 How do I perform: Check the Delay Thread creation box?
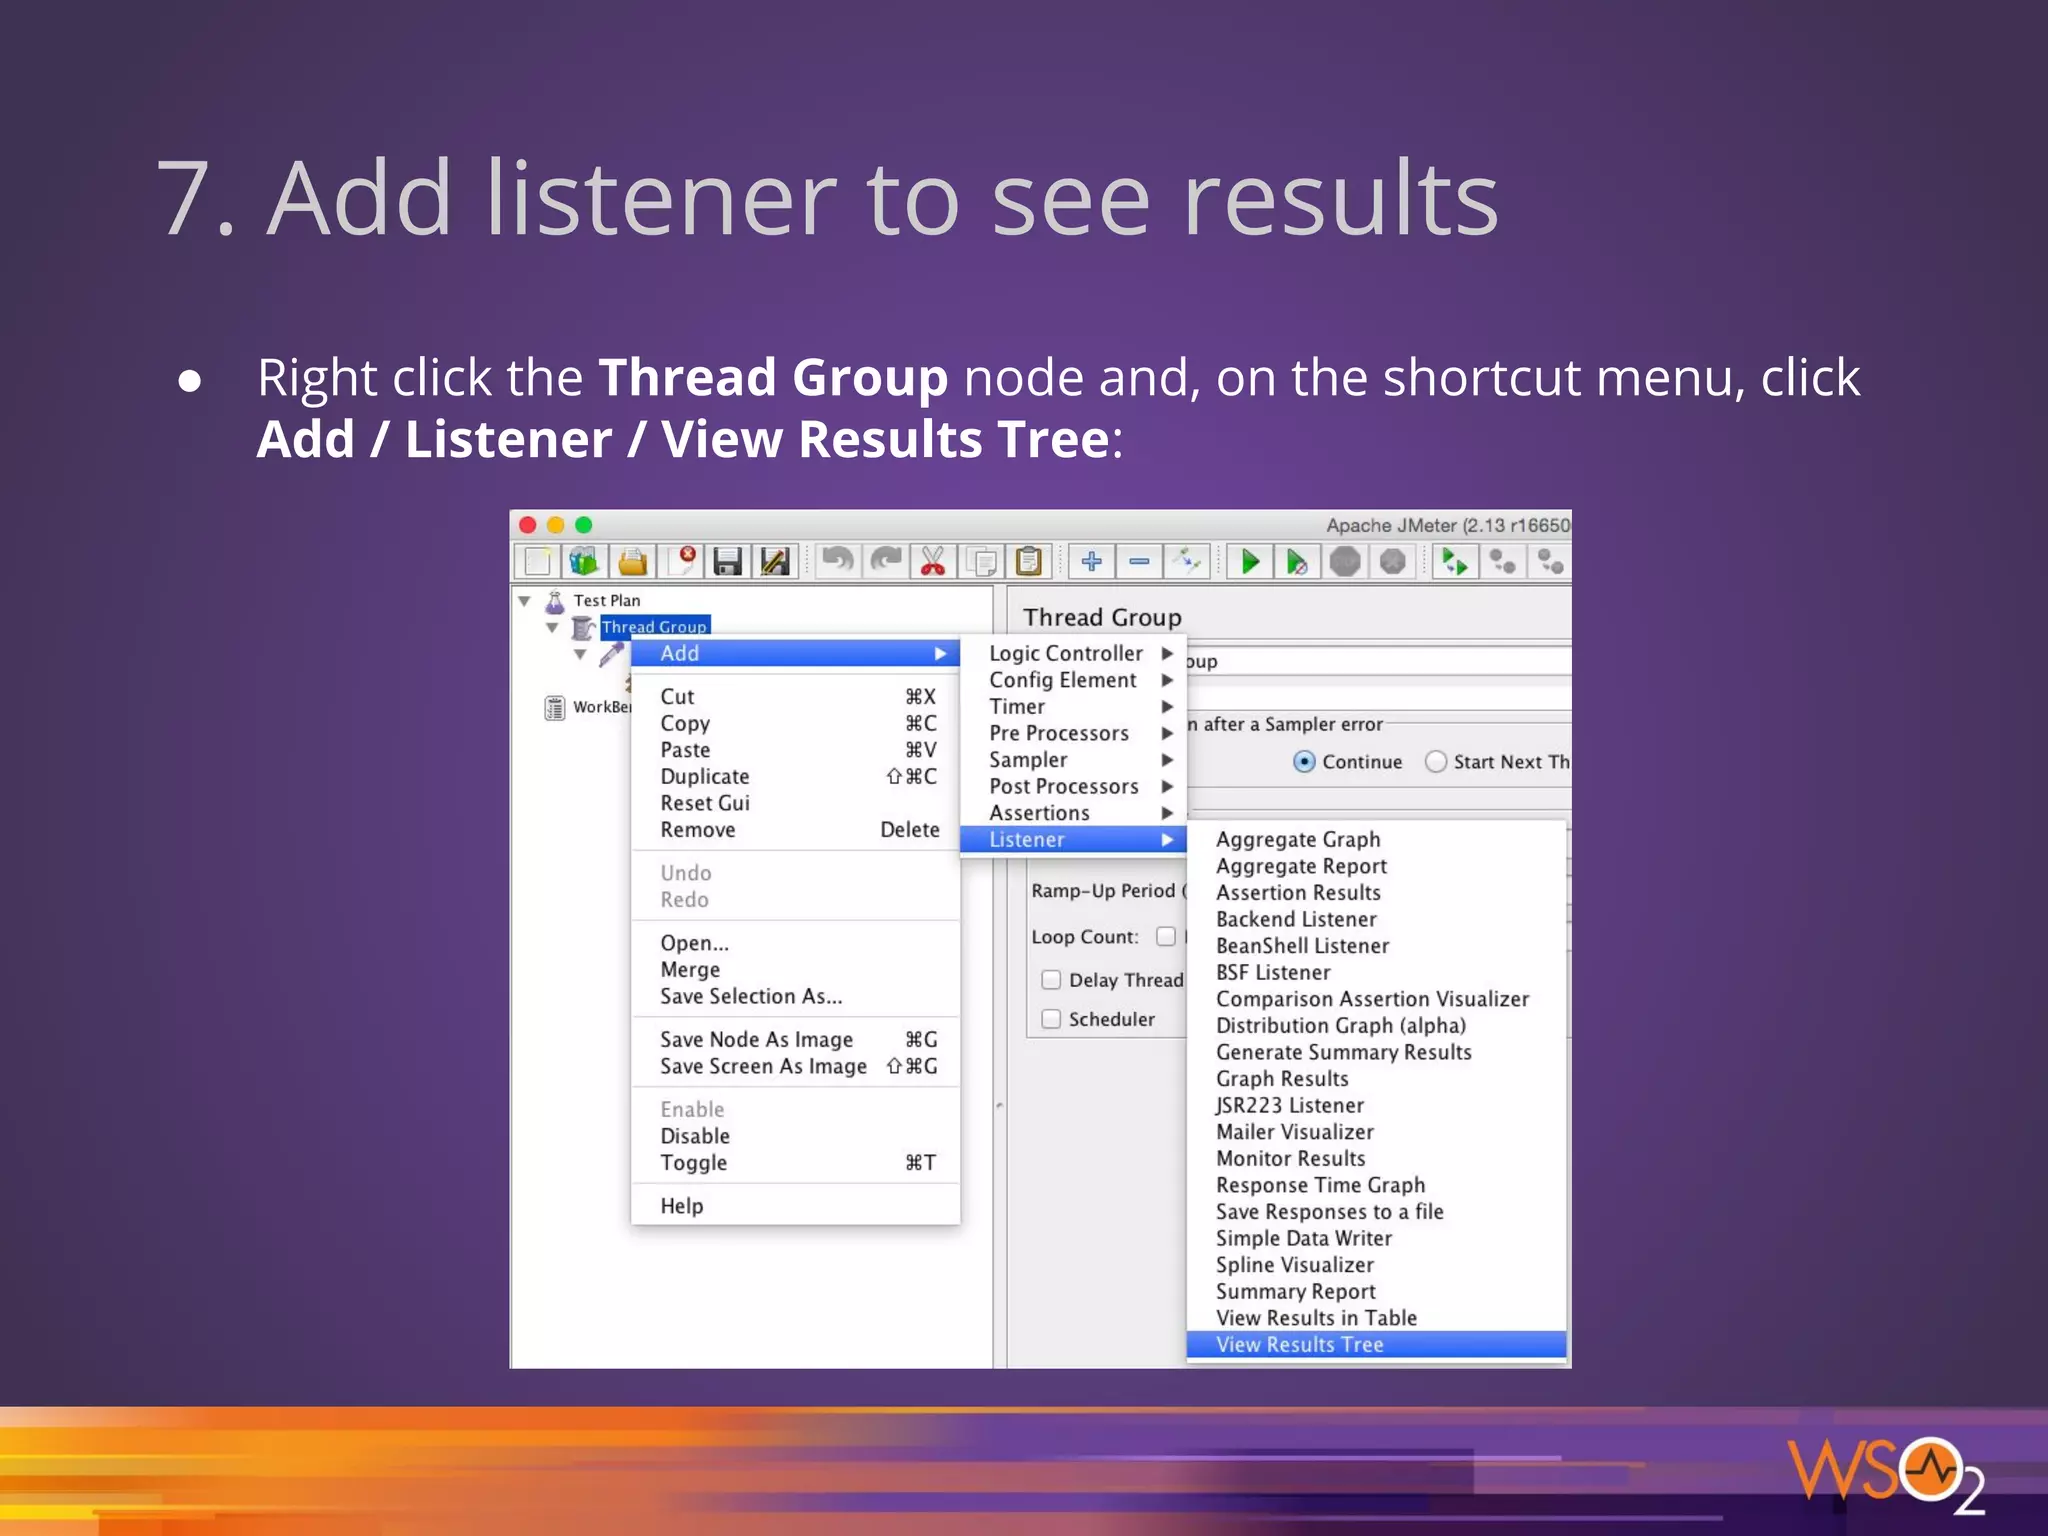(1051, 980)
